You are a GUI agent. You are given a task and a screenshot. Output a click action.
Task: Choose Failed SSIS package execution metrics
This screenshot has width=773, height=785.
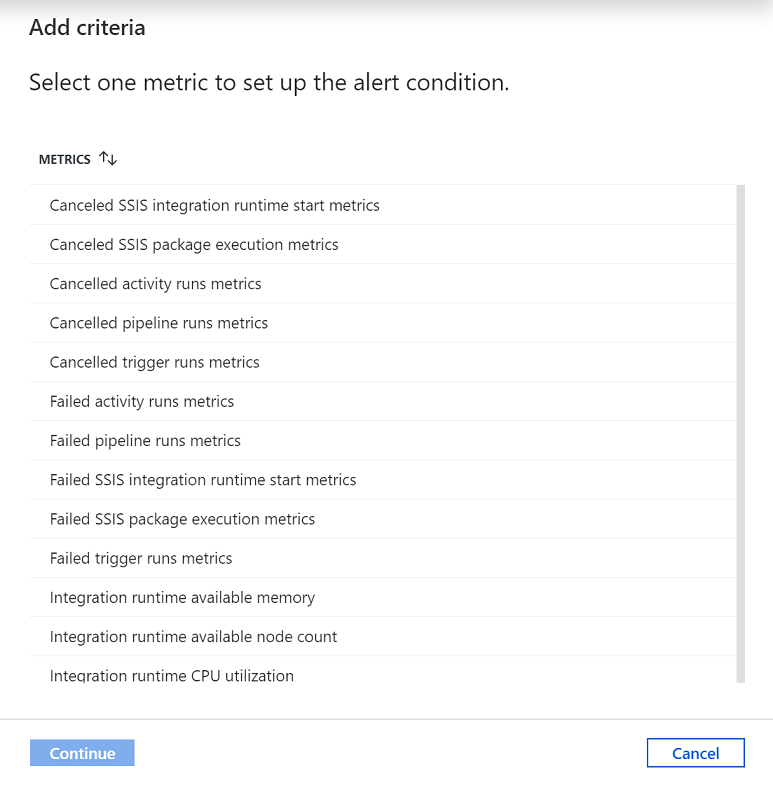pos(182,519)
